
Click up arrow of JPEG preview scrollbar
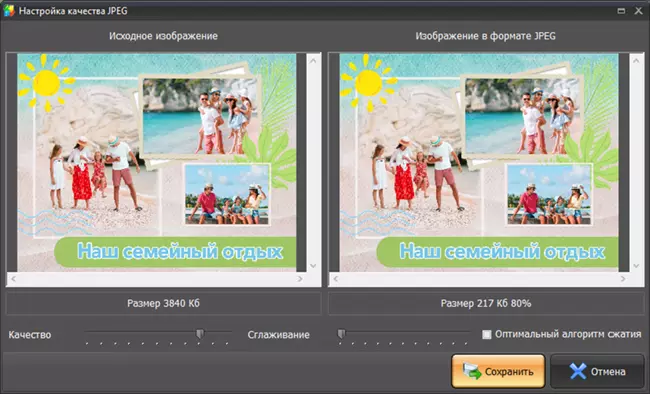636,61
